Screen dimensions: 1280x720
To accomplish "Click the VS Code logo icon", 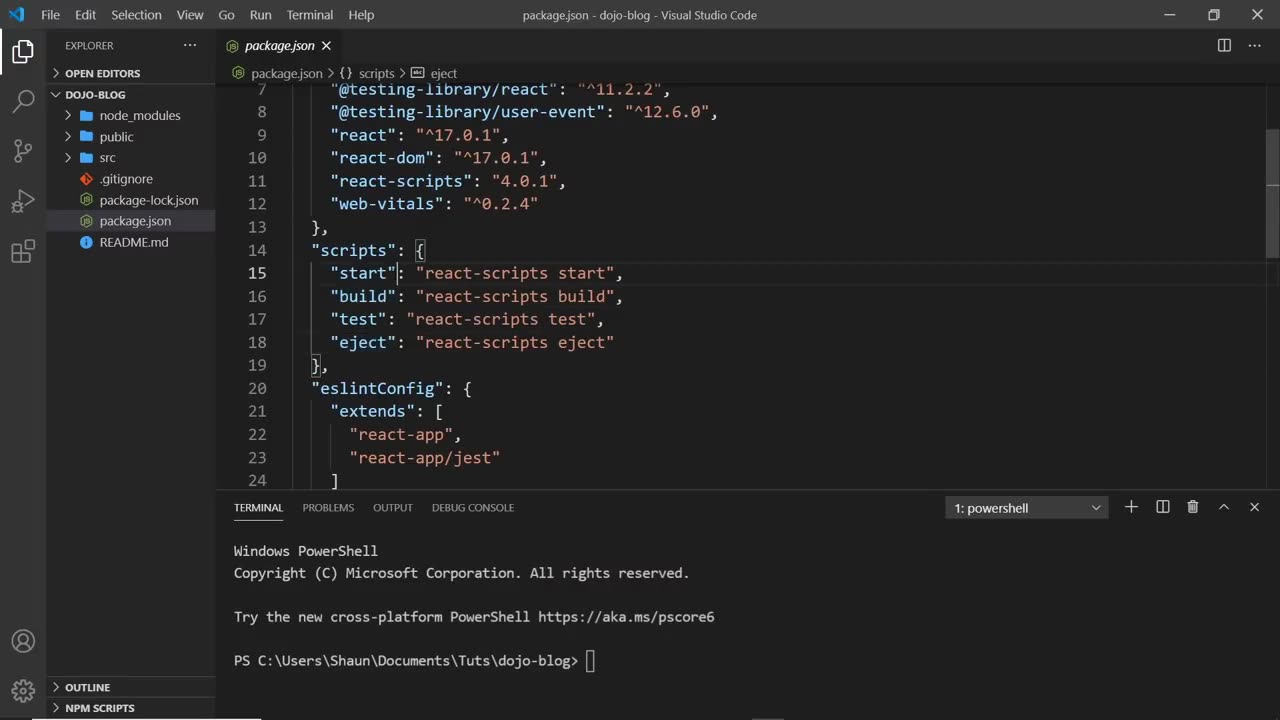I will (16, 14).
